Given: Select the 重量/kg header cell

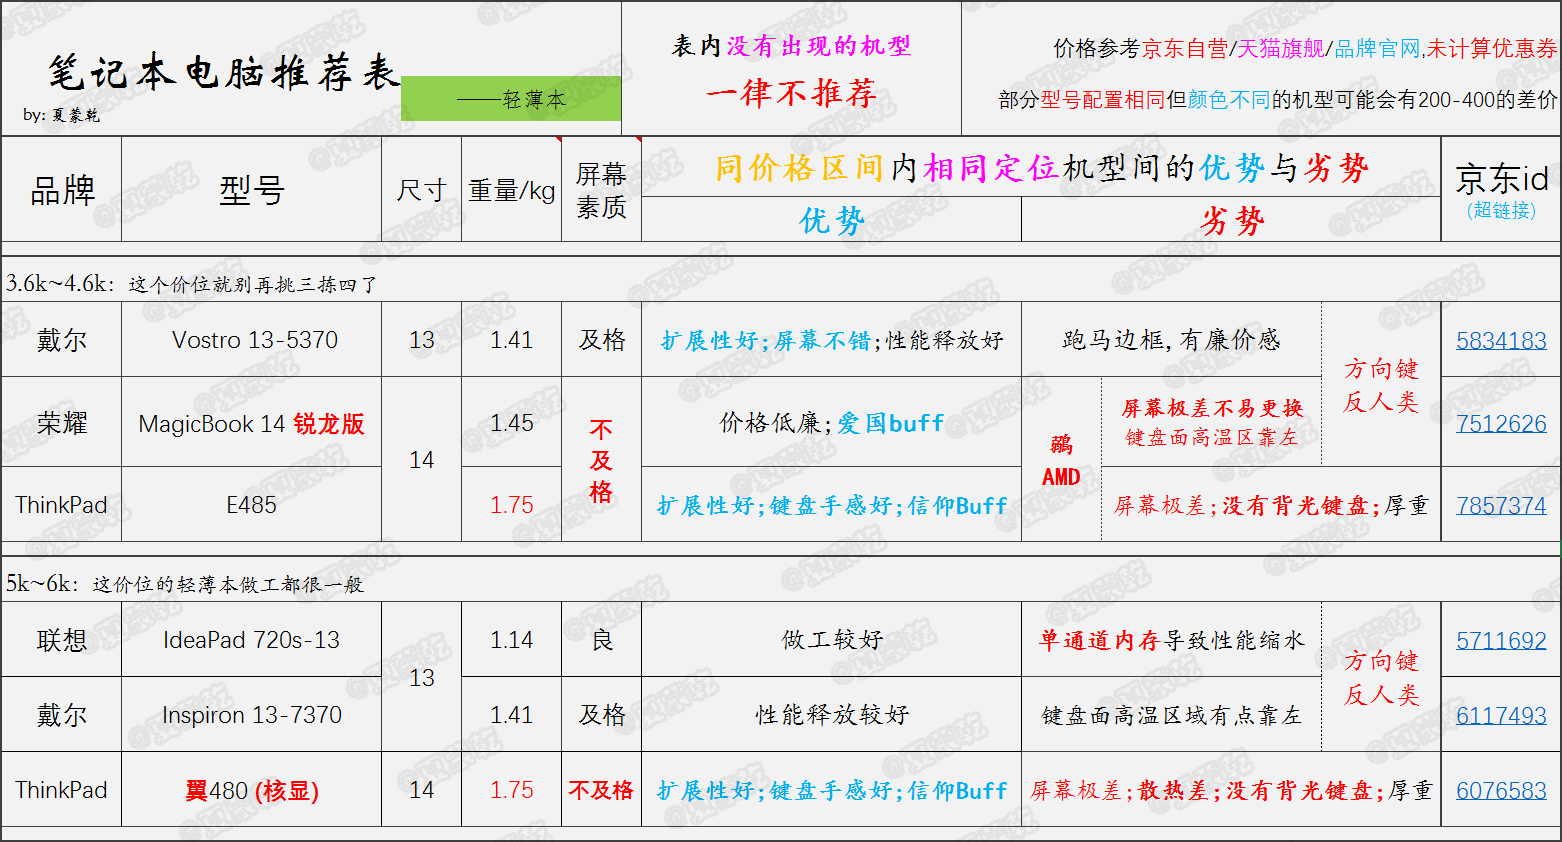Looking at the screenshot, I should (x=512, y=190).
